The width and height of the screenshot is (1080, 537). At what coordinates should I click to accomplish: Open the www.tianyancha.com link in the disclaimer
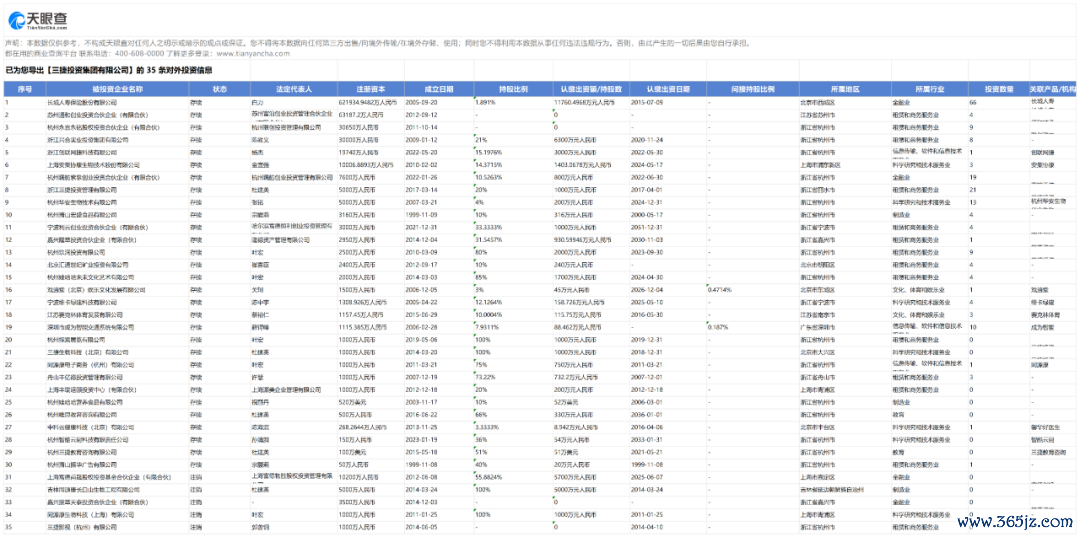click(x=253, y=53)
